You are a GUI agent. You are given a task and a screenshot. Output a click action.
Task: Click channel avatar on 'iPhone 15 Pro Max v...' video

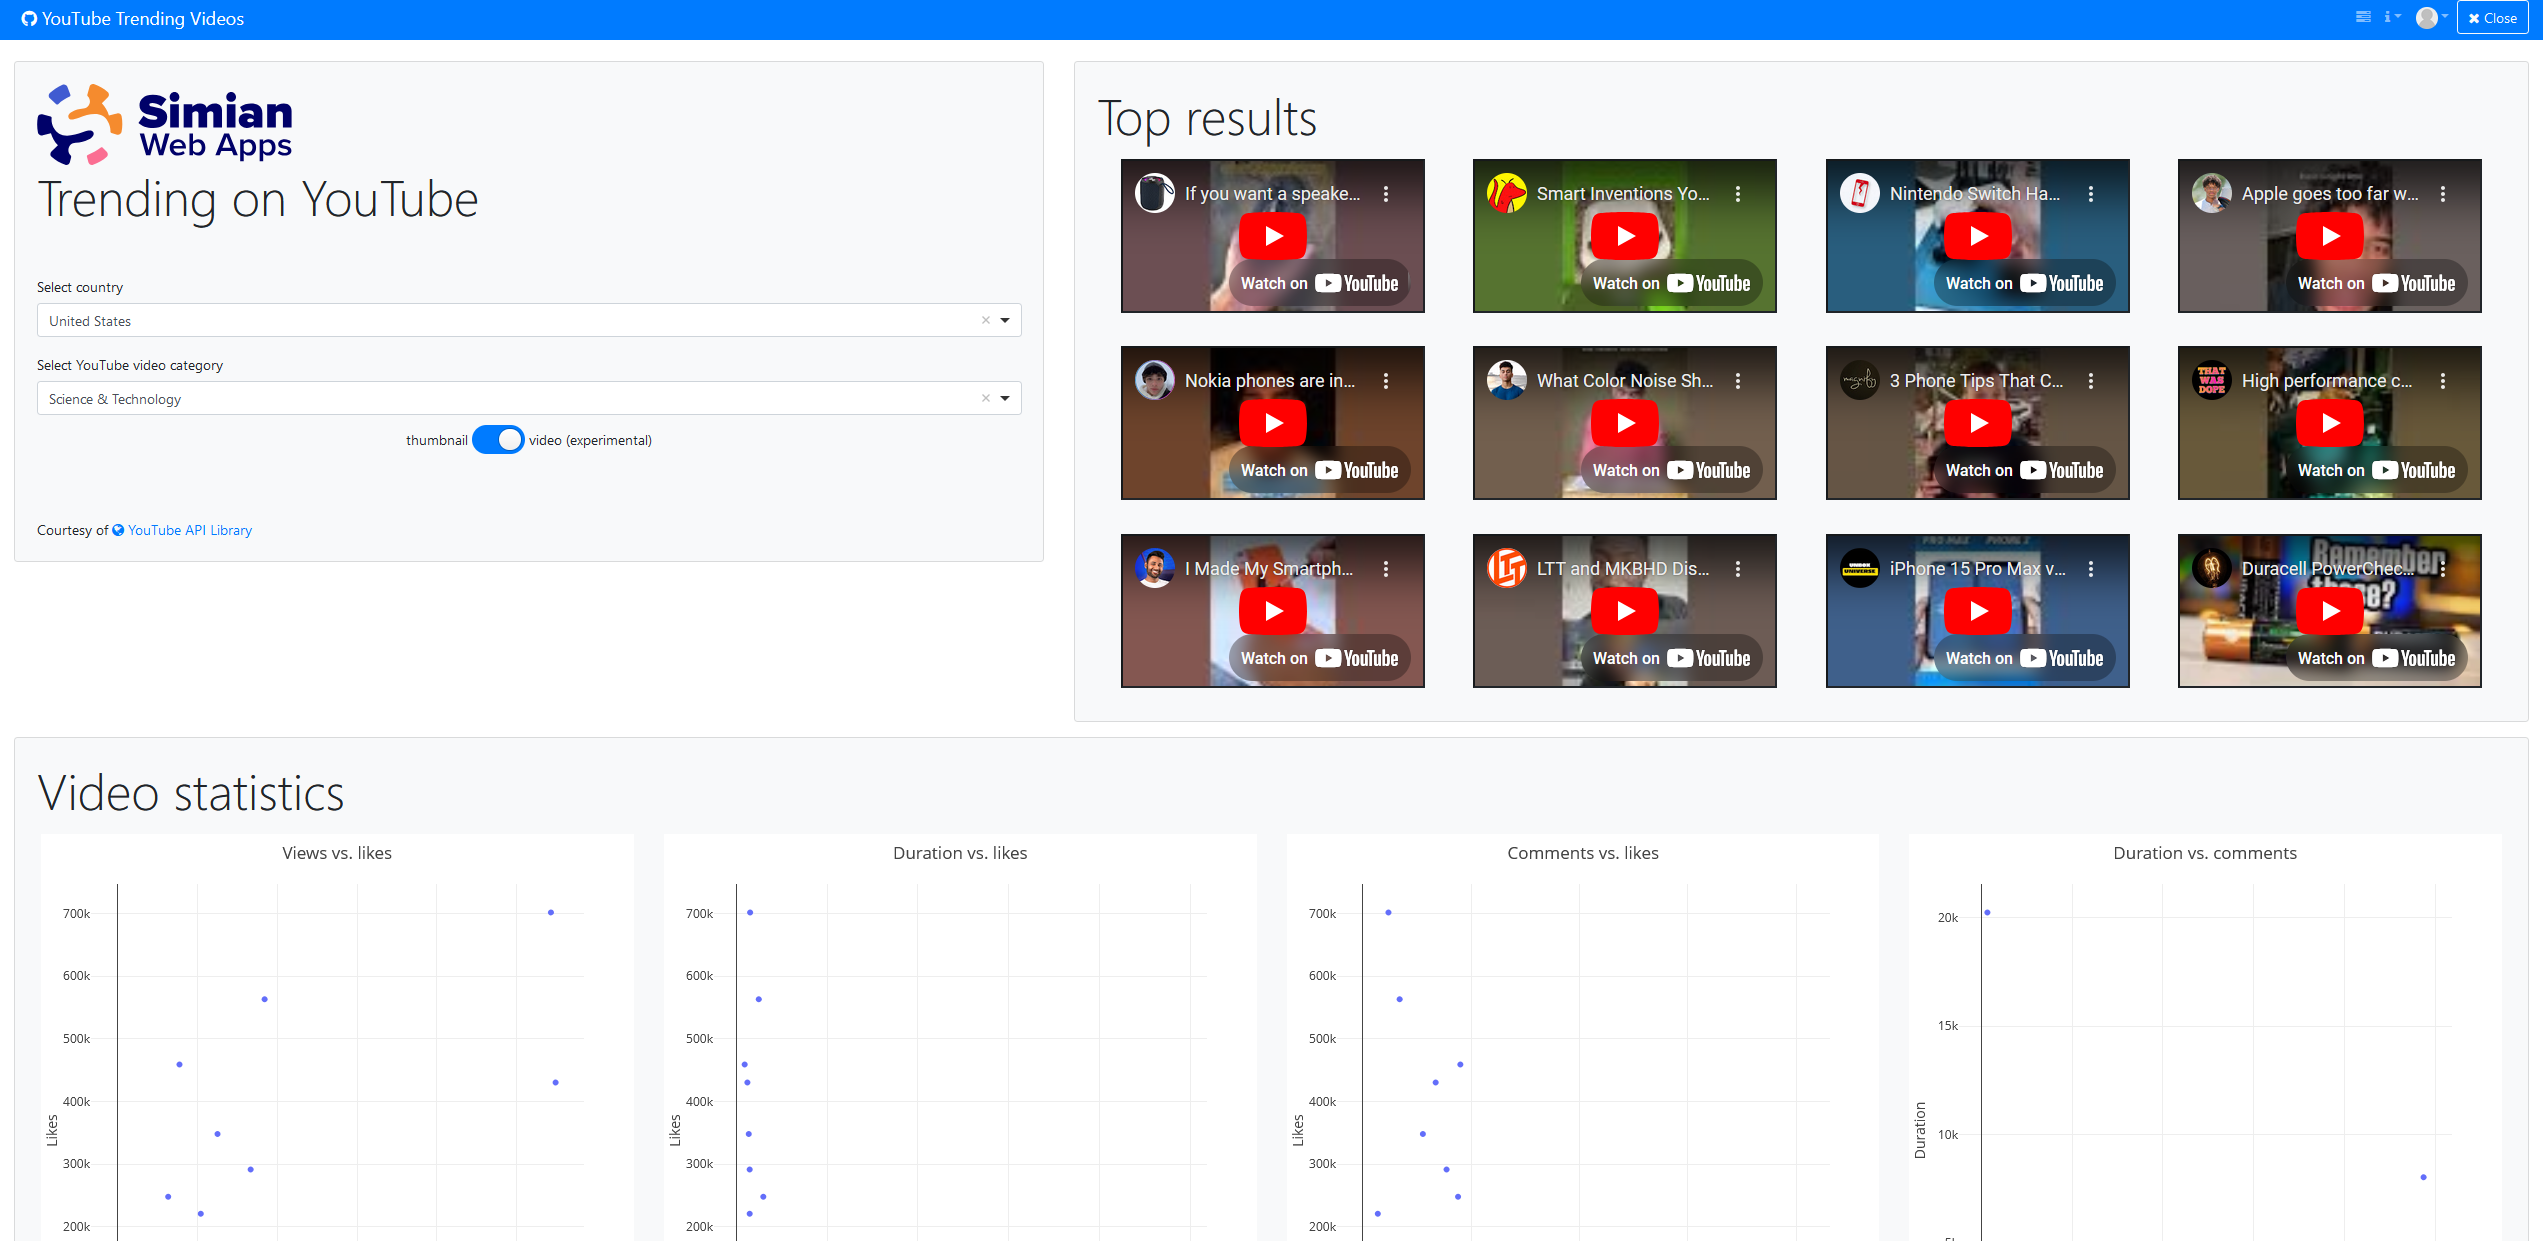(1860, 568)
